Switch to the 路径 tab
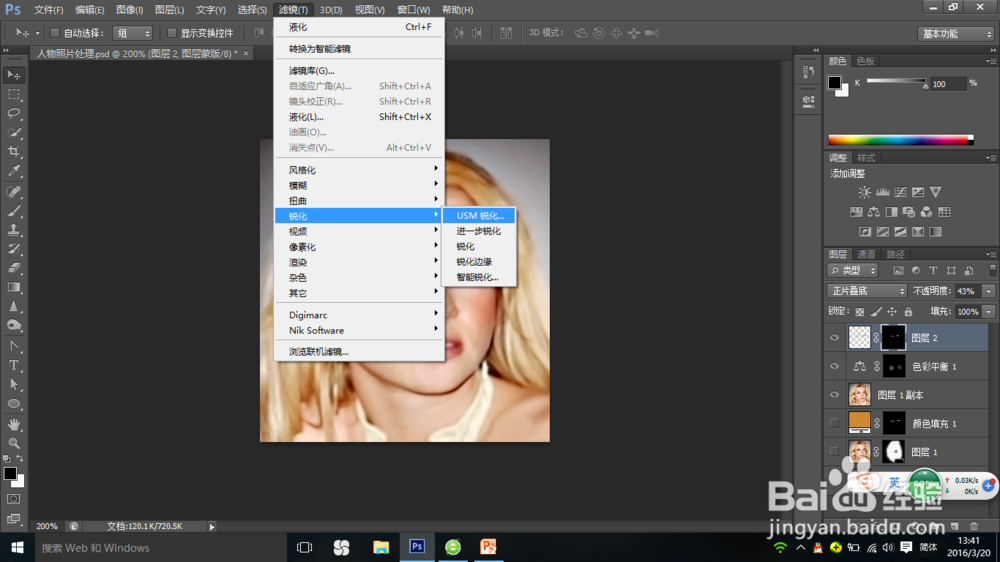 [895, 254]
